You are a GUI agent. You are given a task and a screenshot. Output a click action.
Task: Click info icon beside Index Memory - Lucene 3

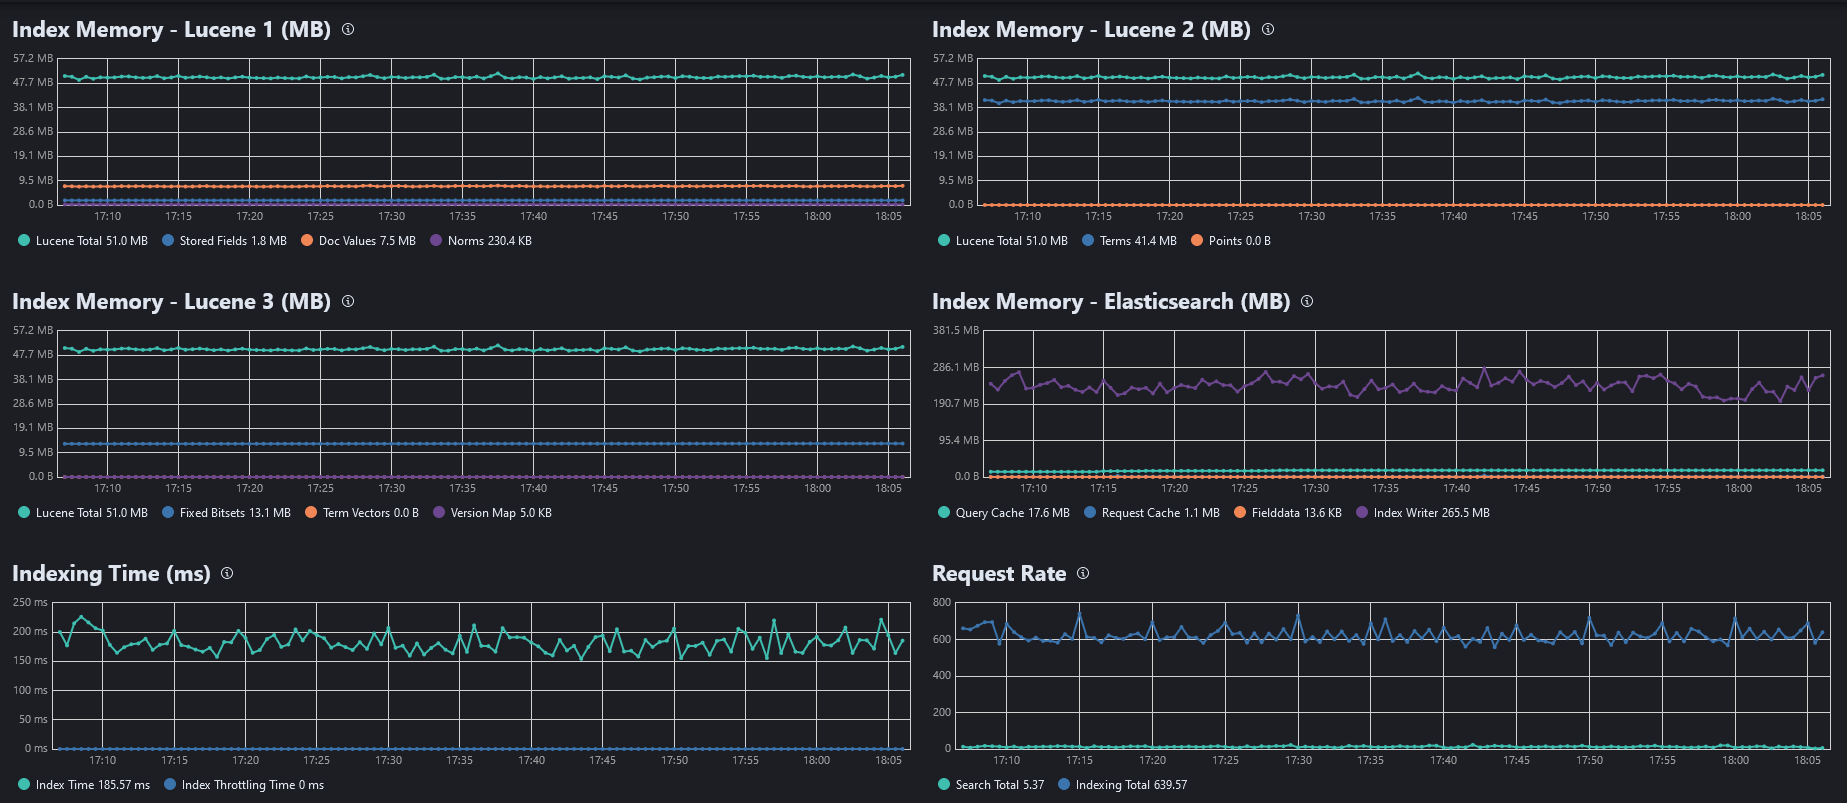(x=348, y=301)
